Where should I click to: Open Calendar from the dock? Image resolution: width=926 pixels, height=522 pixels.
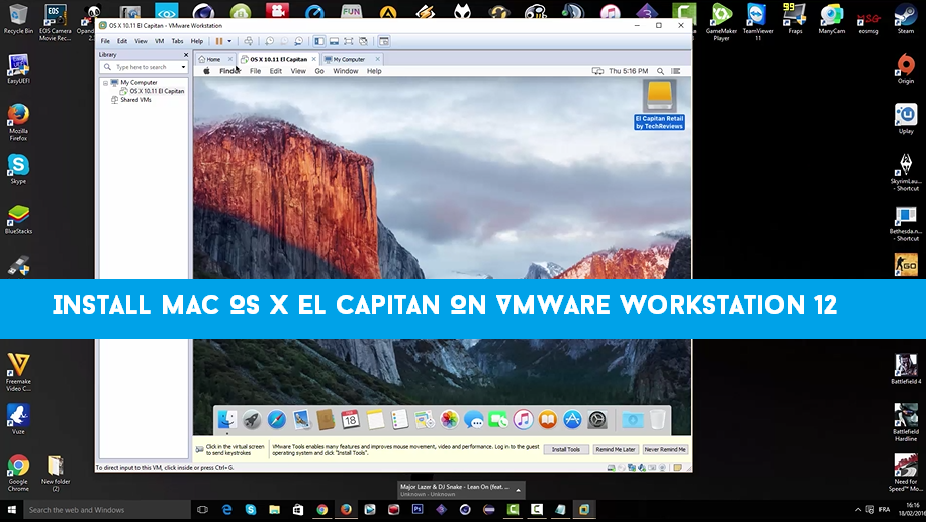[350, 420]
